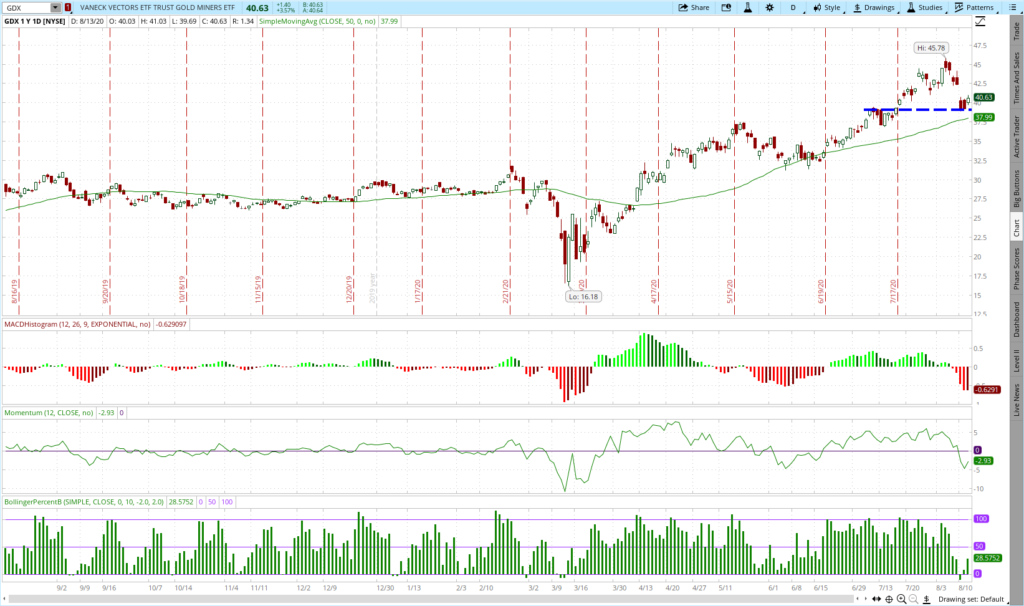Screen dimensions: 1024x606
Task: Open the Studies dropdown menu
Action: (x=925, y=8)
